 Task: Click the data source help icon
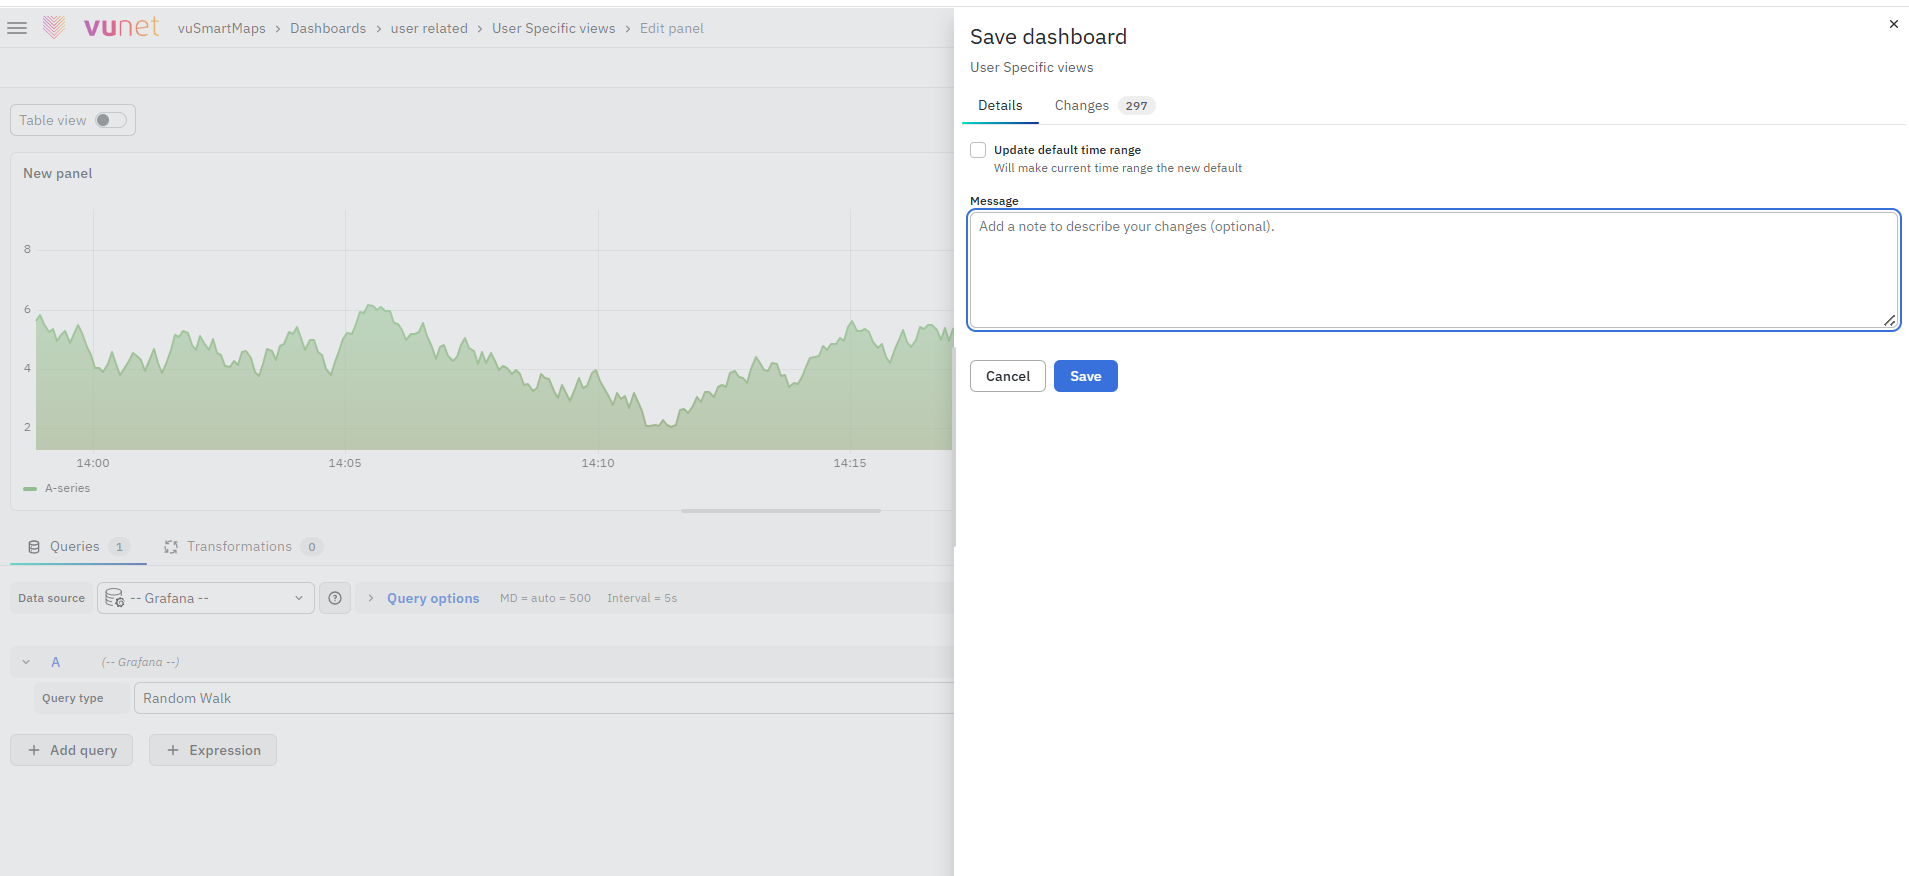tap(335, 598)
